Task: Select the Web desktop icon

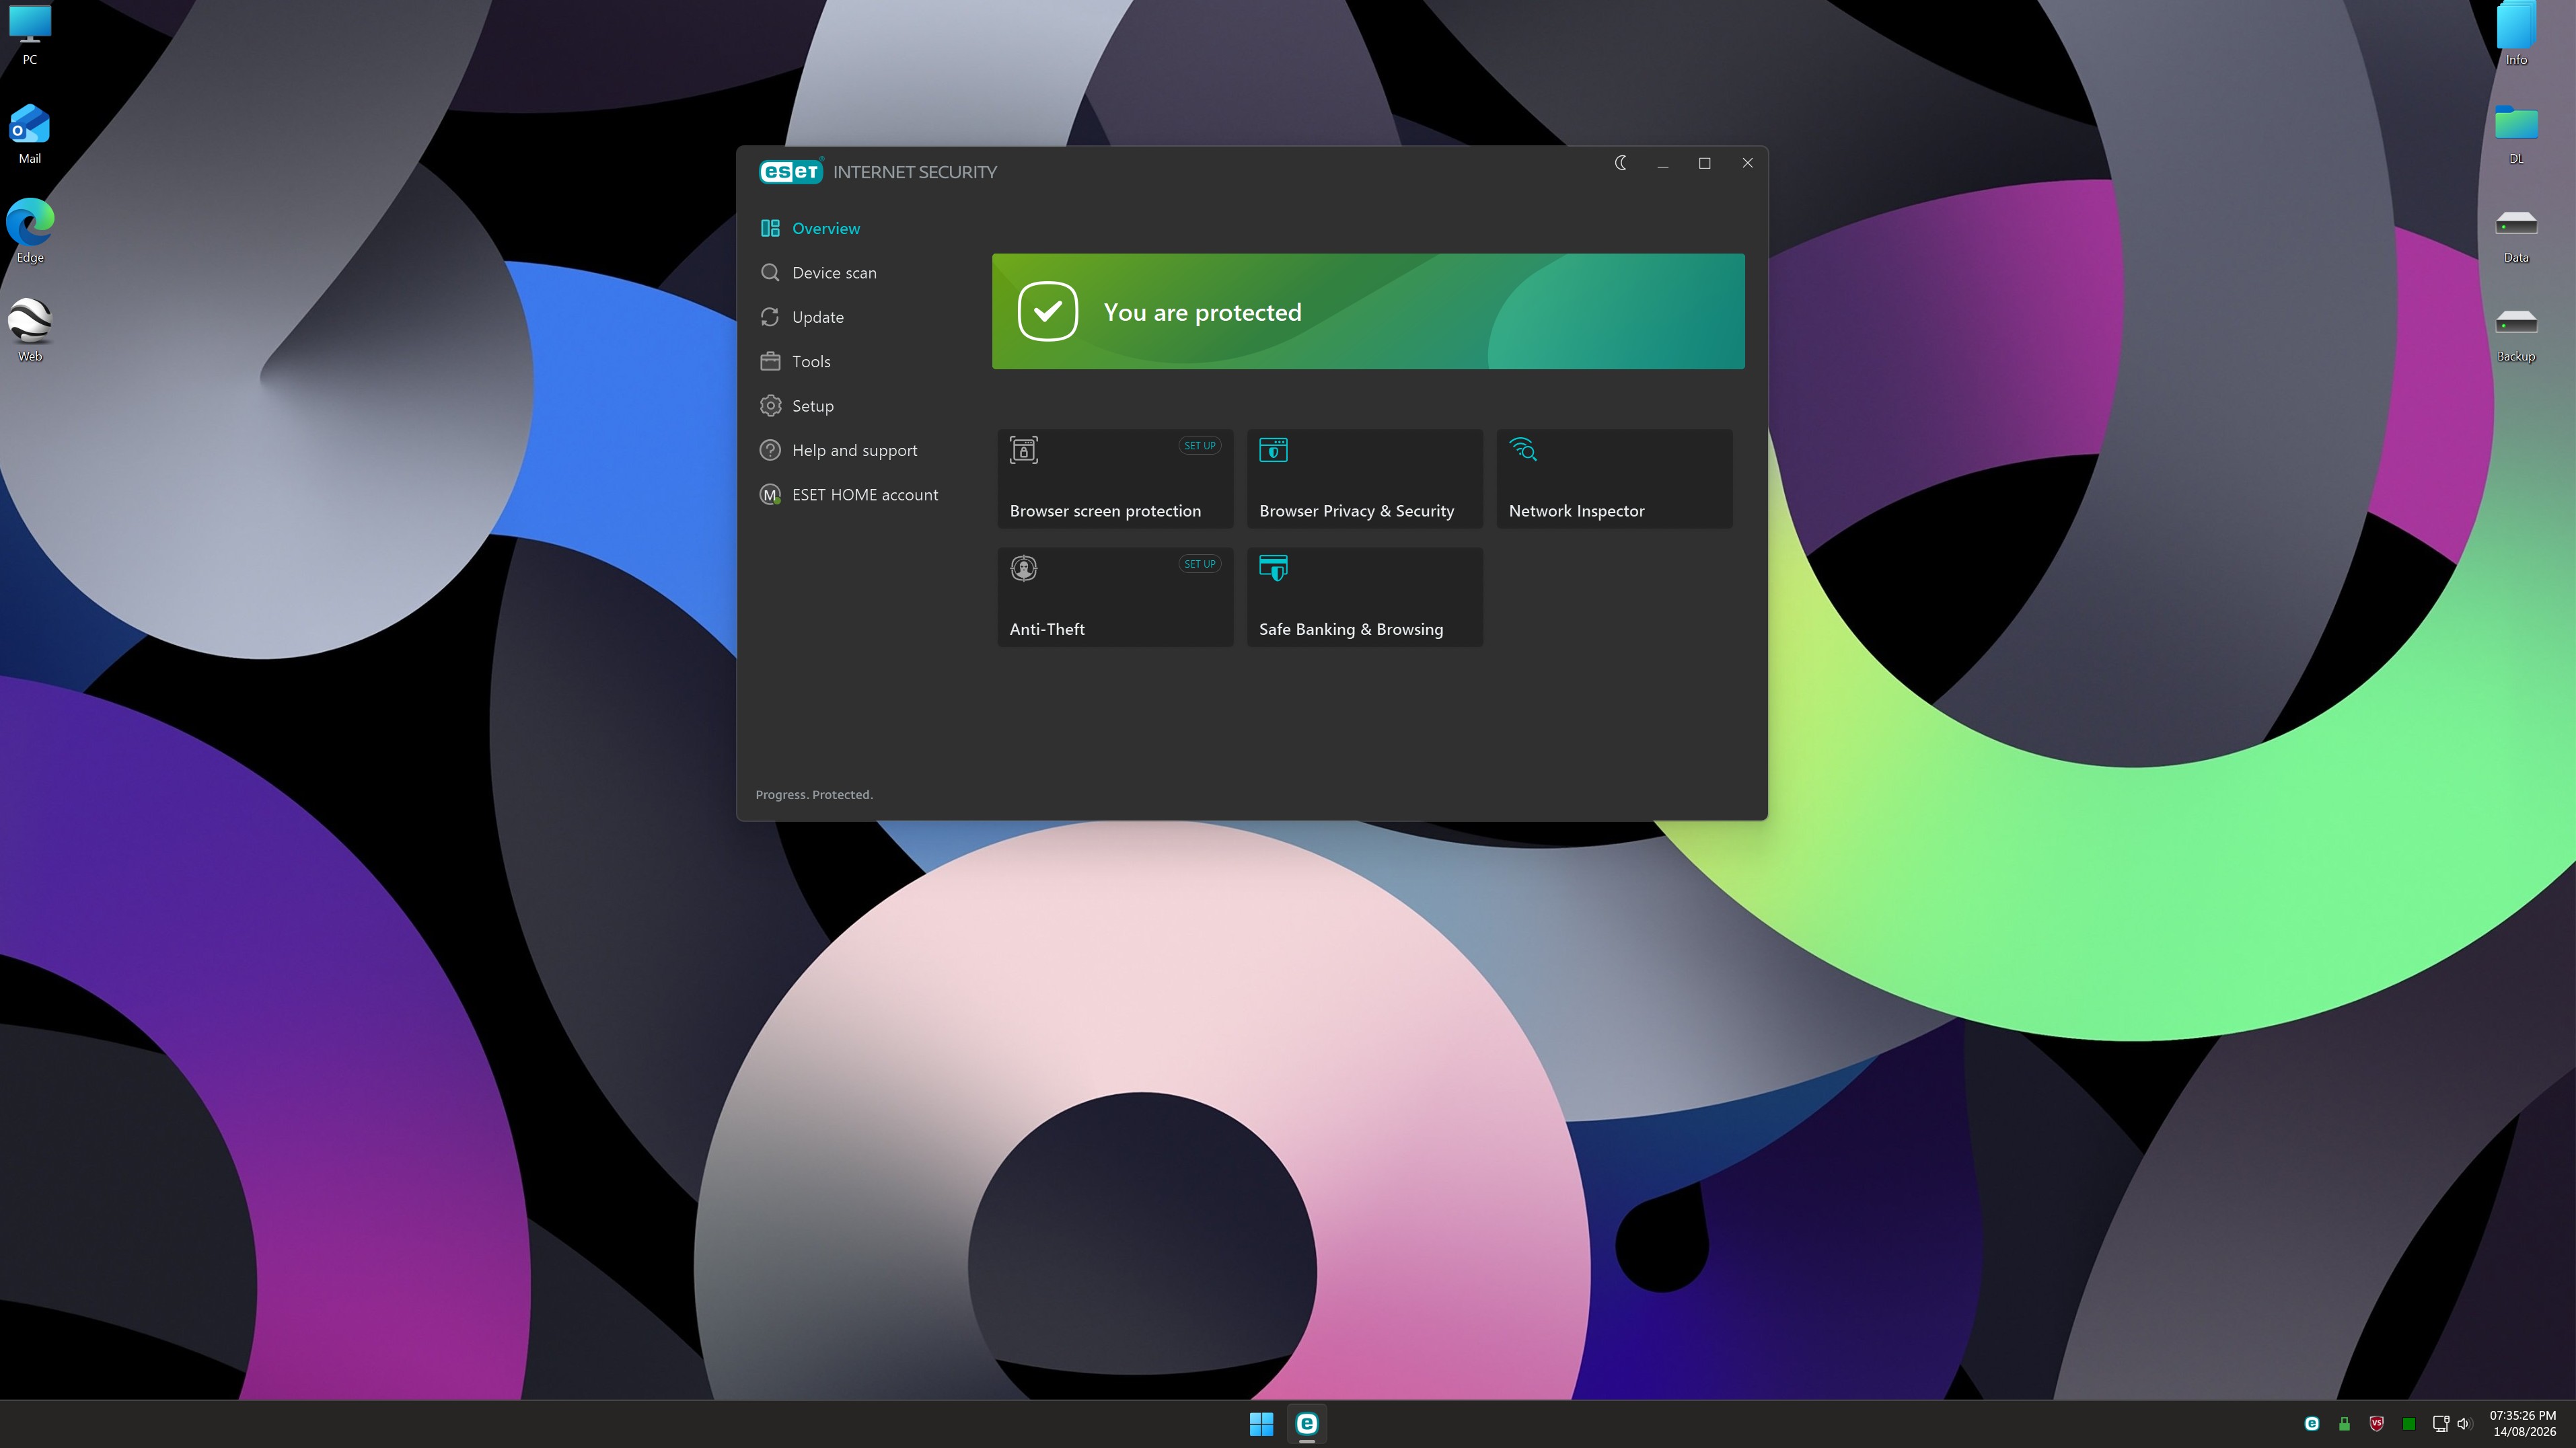Action: (x=30, y=331)
